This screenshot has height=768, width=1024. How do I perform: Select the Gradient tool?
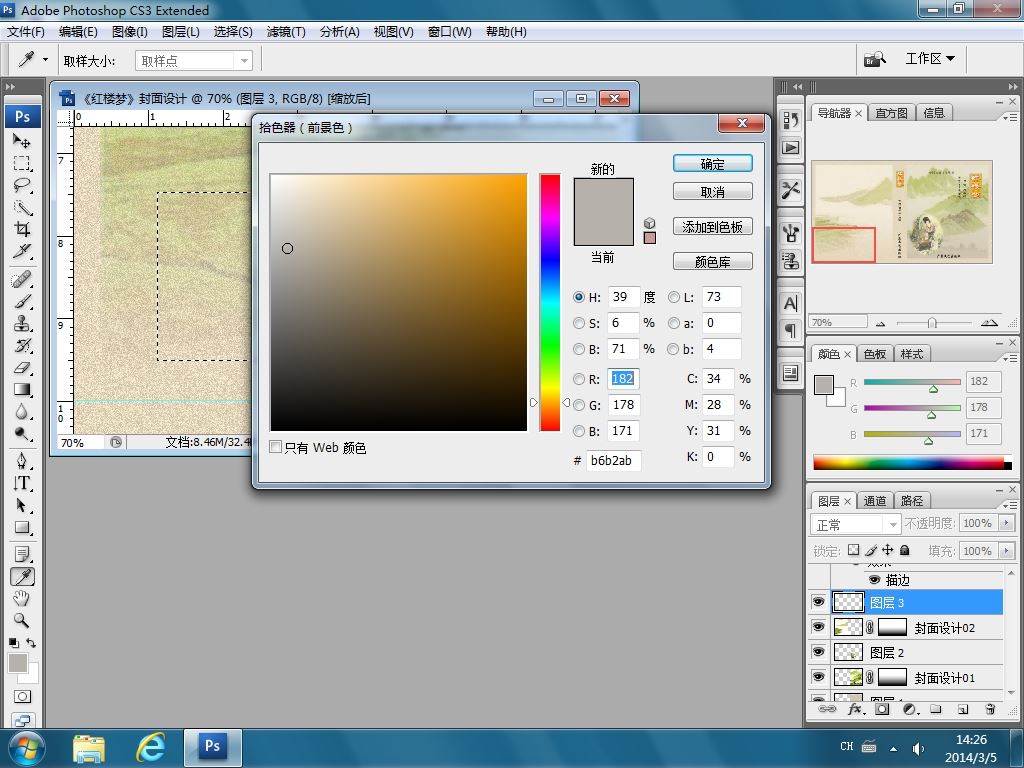click(22, 390)
